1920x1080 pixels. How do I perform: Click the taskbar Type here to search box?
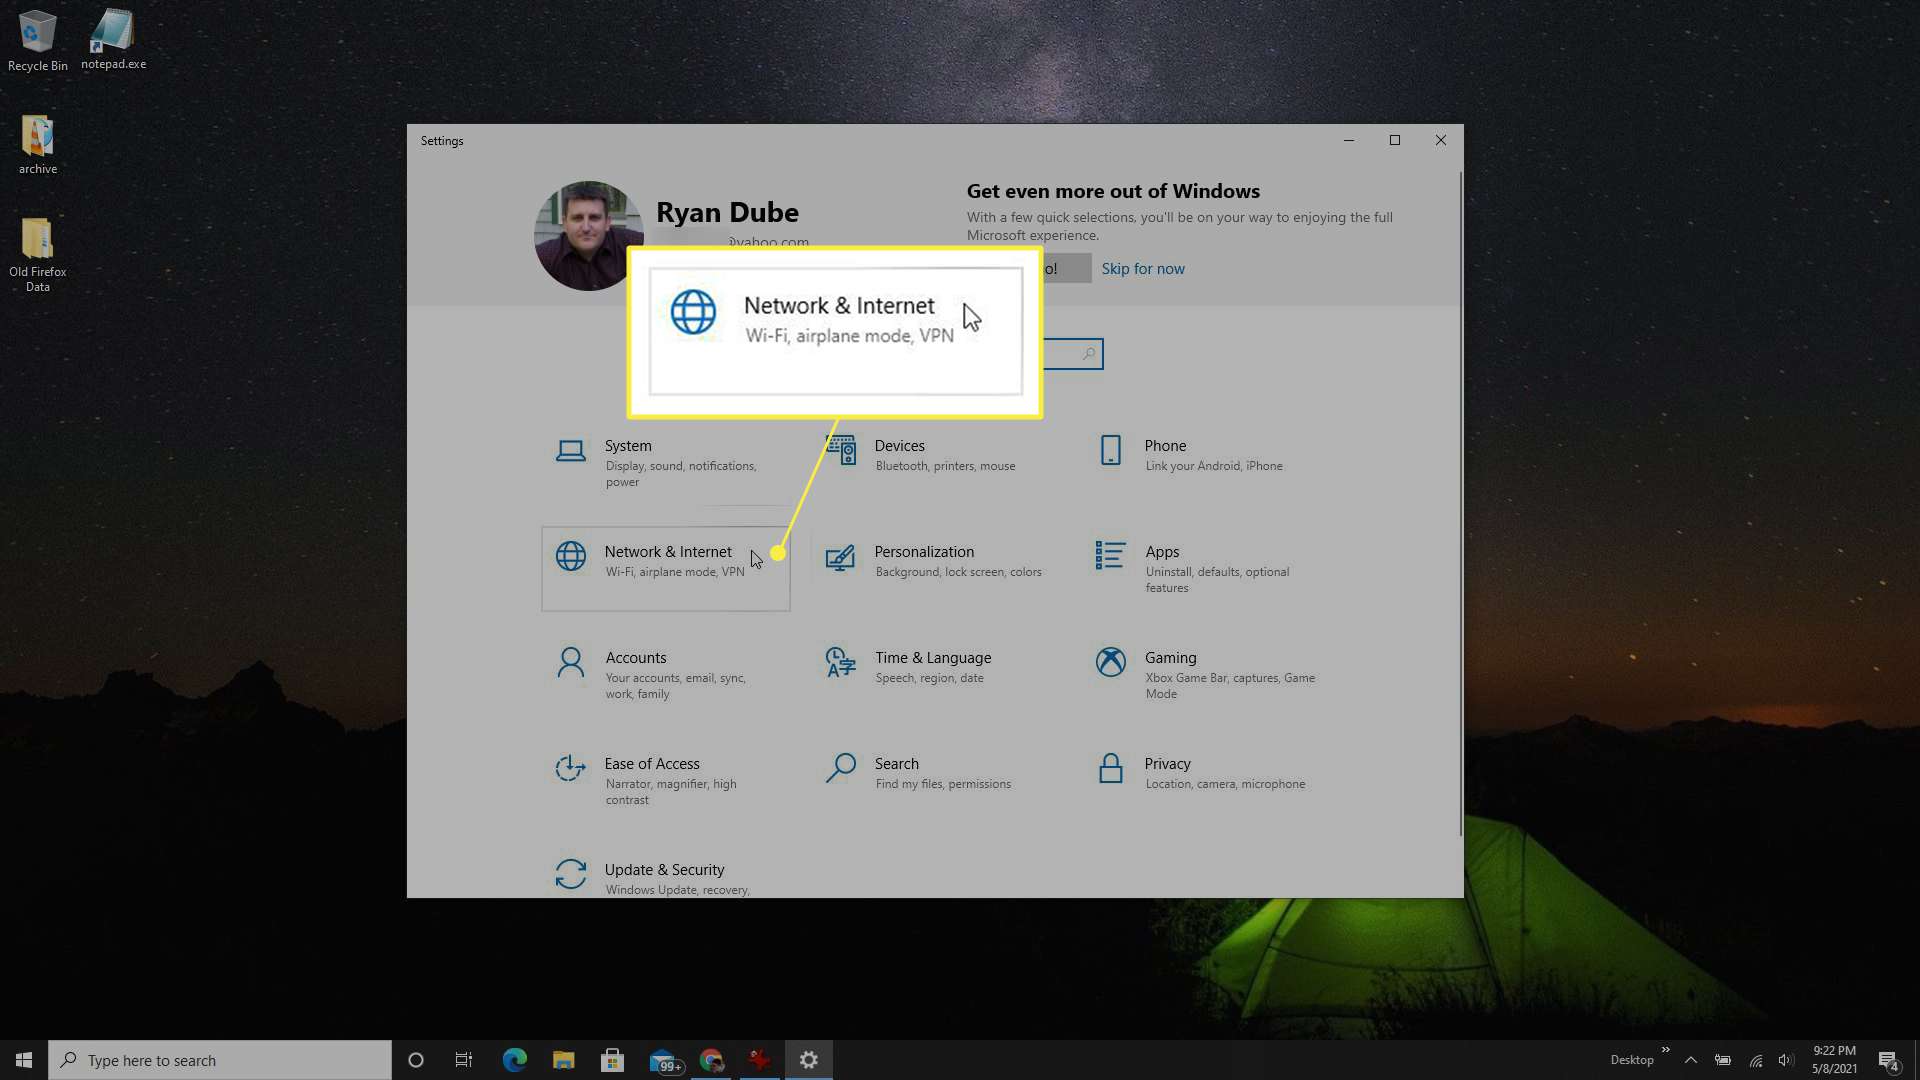pos(220,1060)
